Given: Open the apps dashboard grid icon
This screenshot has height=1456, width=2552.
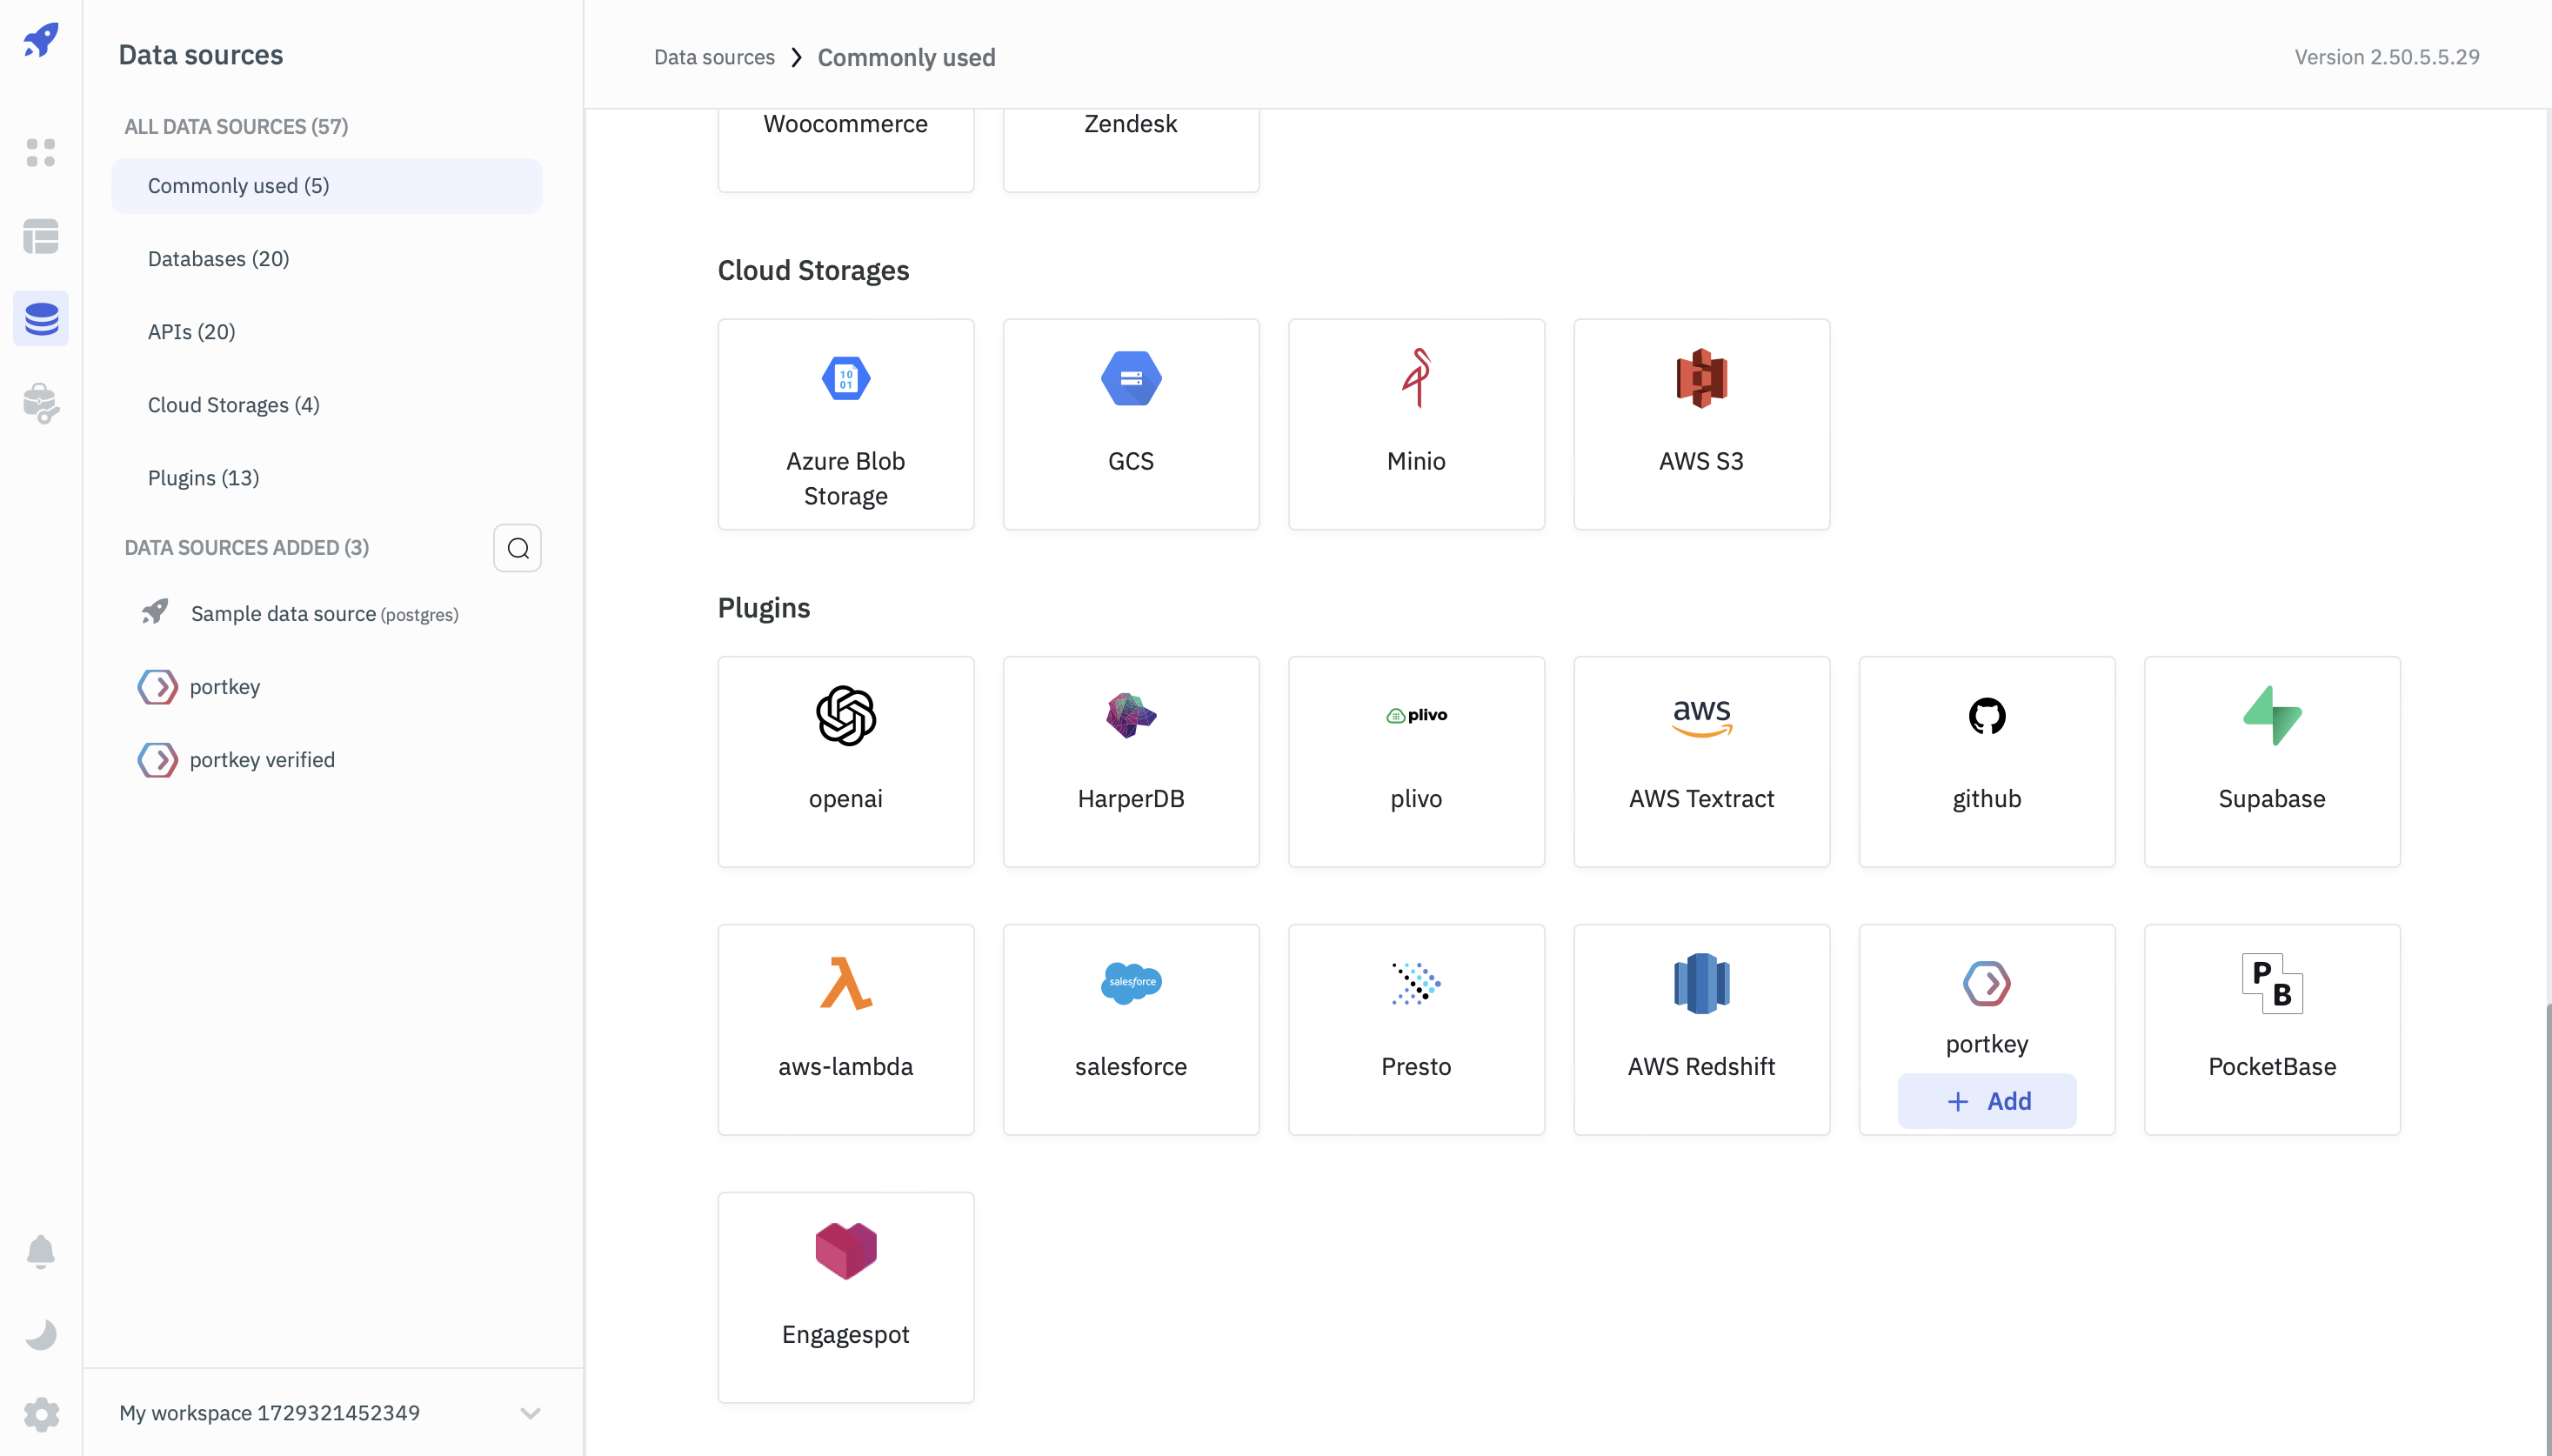Looking at the screenshot, I should 41,152.
